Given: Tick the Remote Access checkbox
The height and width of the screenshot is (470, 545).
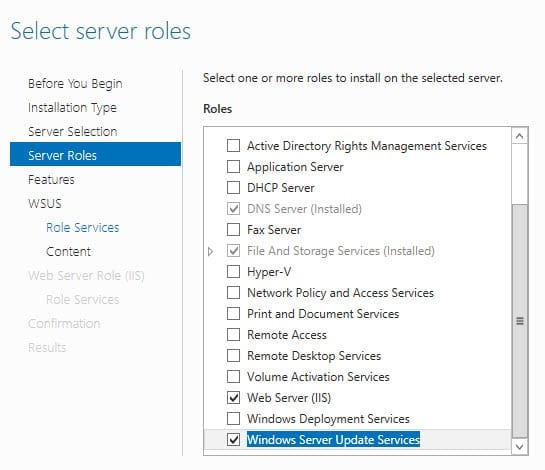Looking at the screenshot, I should pyautogui.click(x=233, y=334).
